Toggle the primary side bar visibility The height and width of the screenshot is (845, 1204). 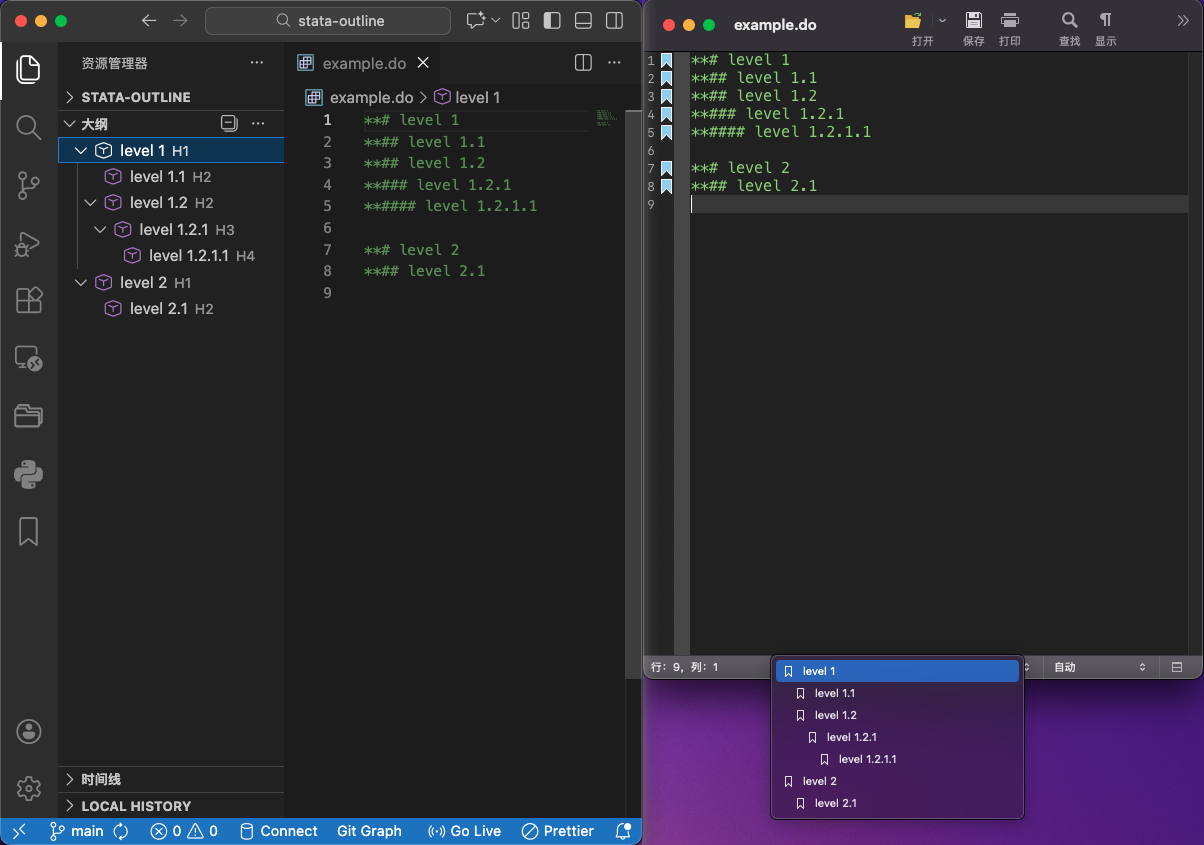(x=552, y=21)
